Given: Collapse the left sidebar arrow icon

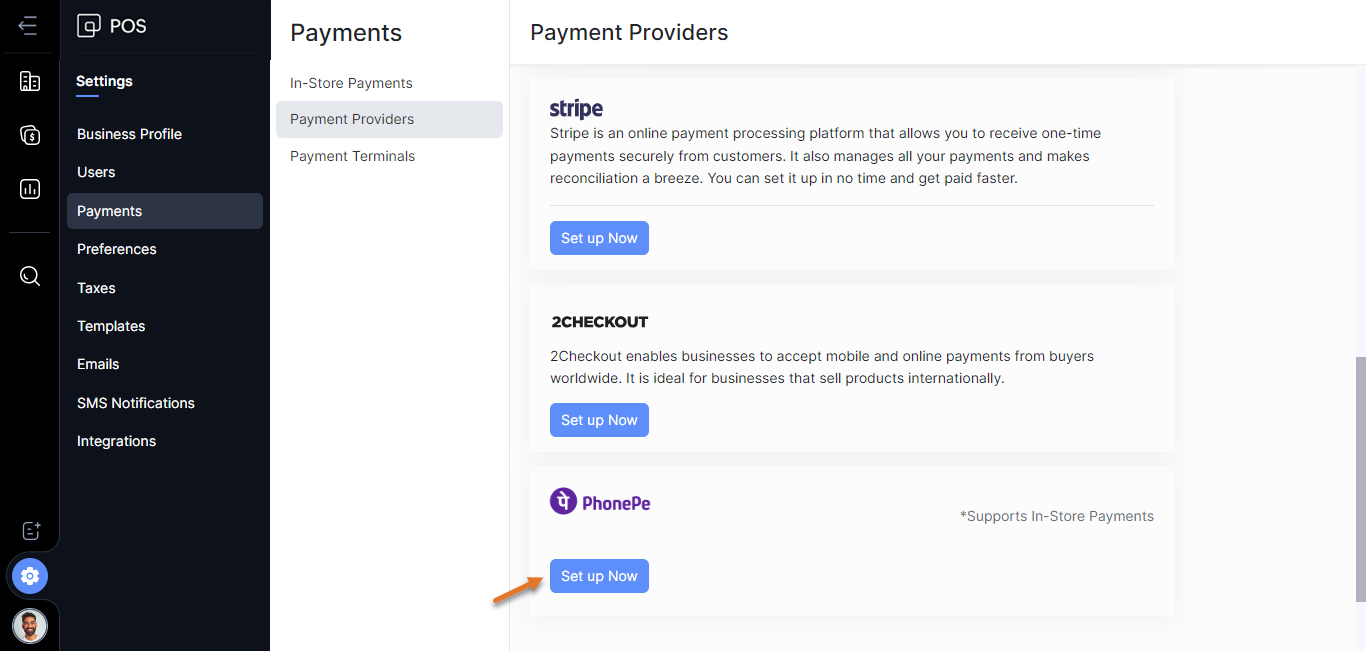Looking at the screenshot, I should coord(28,26).
